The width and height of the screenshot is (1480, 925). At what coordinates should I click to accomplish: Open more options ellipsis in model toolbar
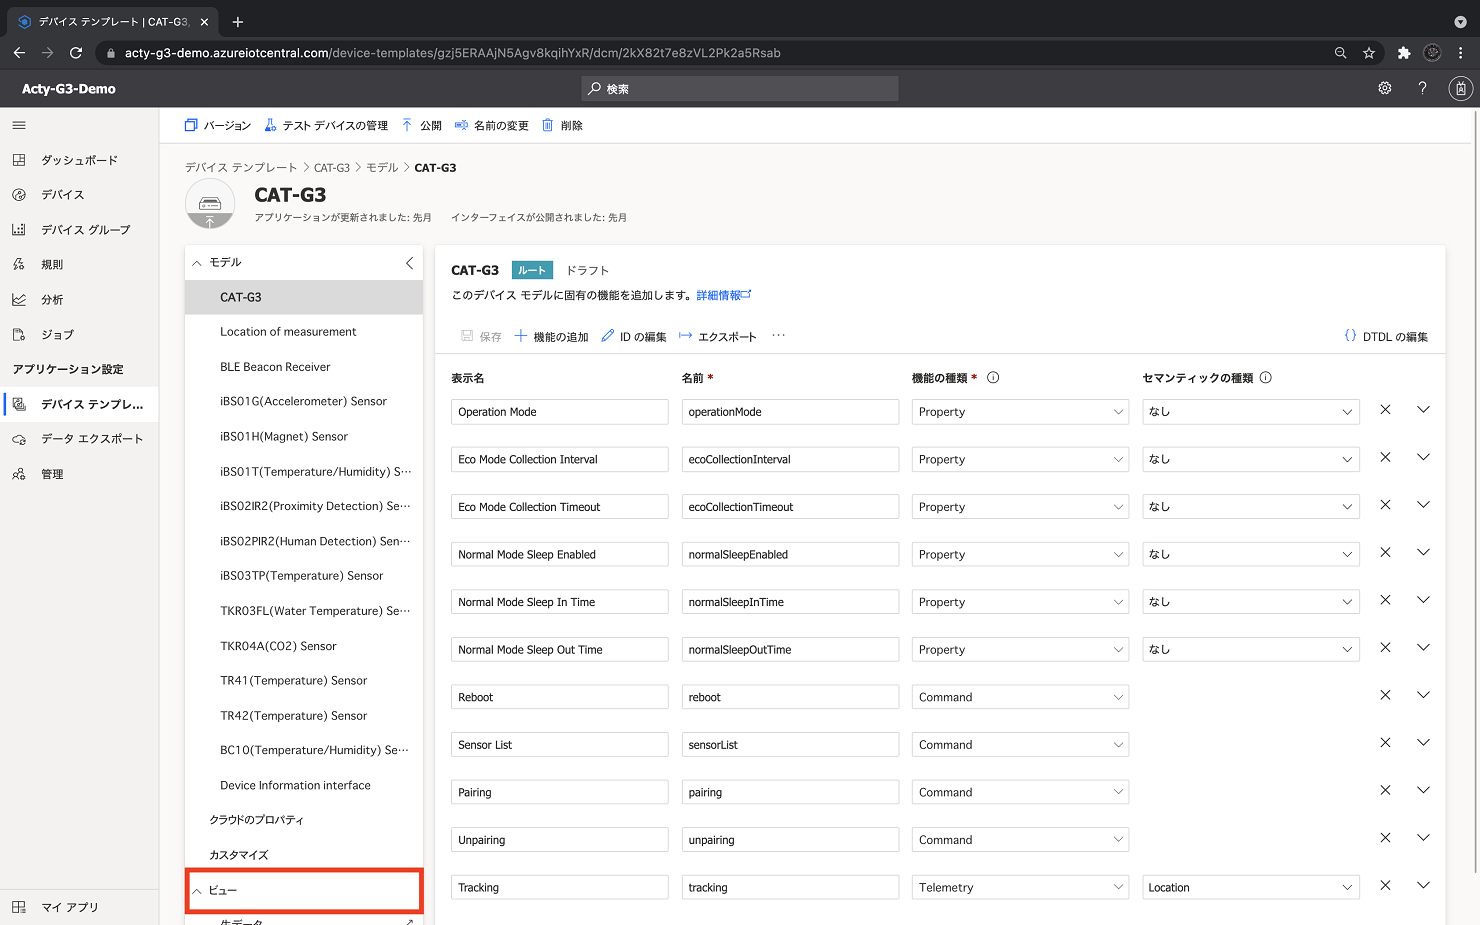click(x=778, y=336)
